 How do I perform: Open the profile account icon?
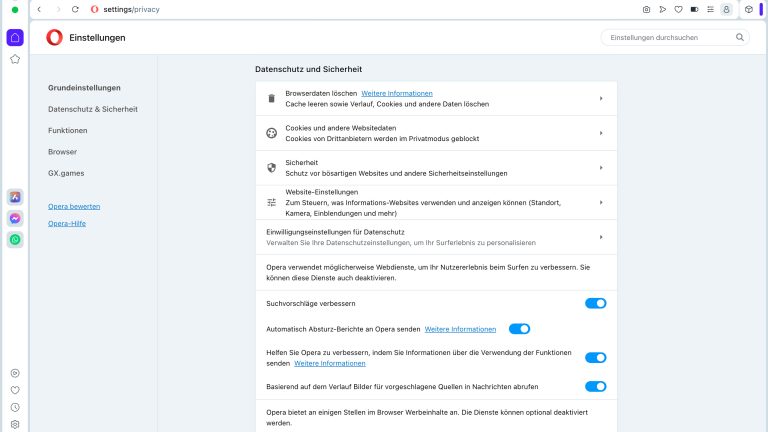[726, 9]
